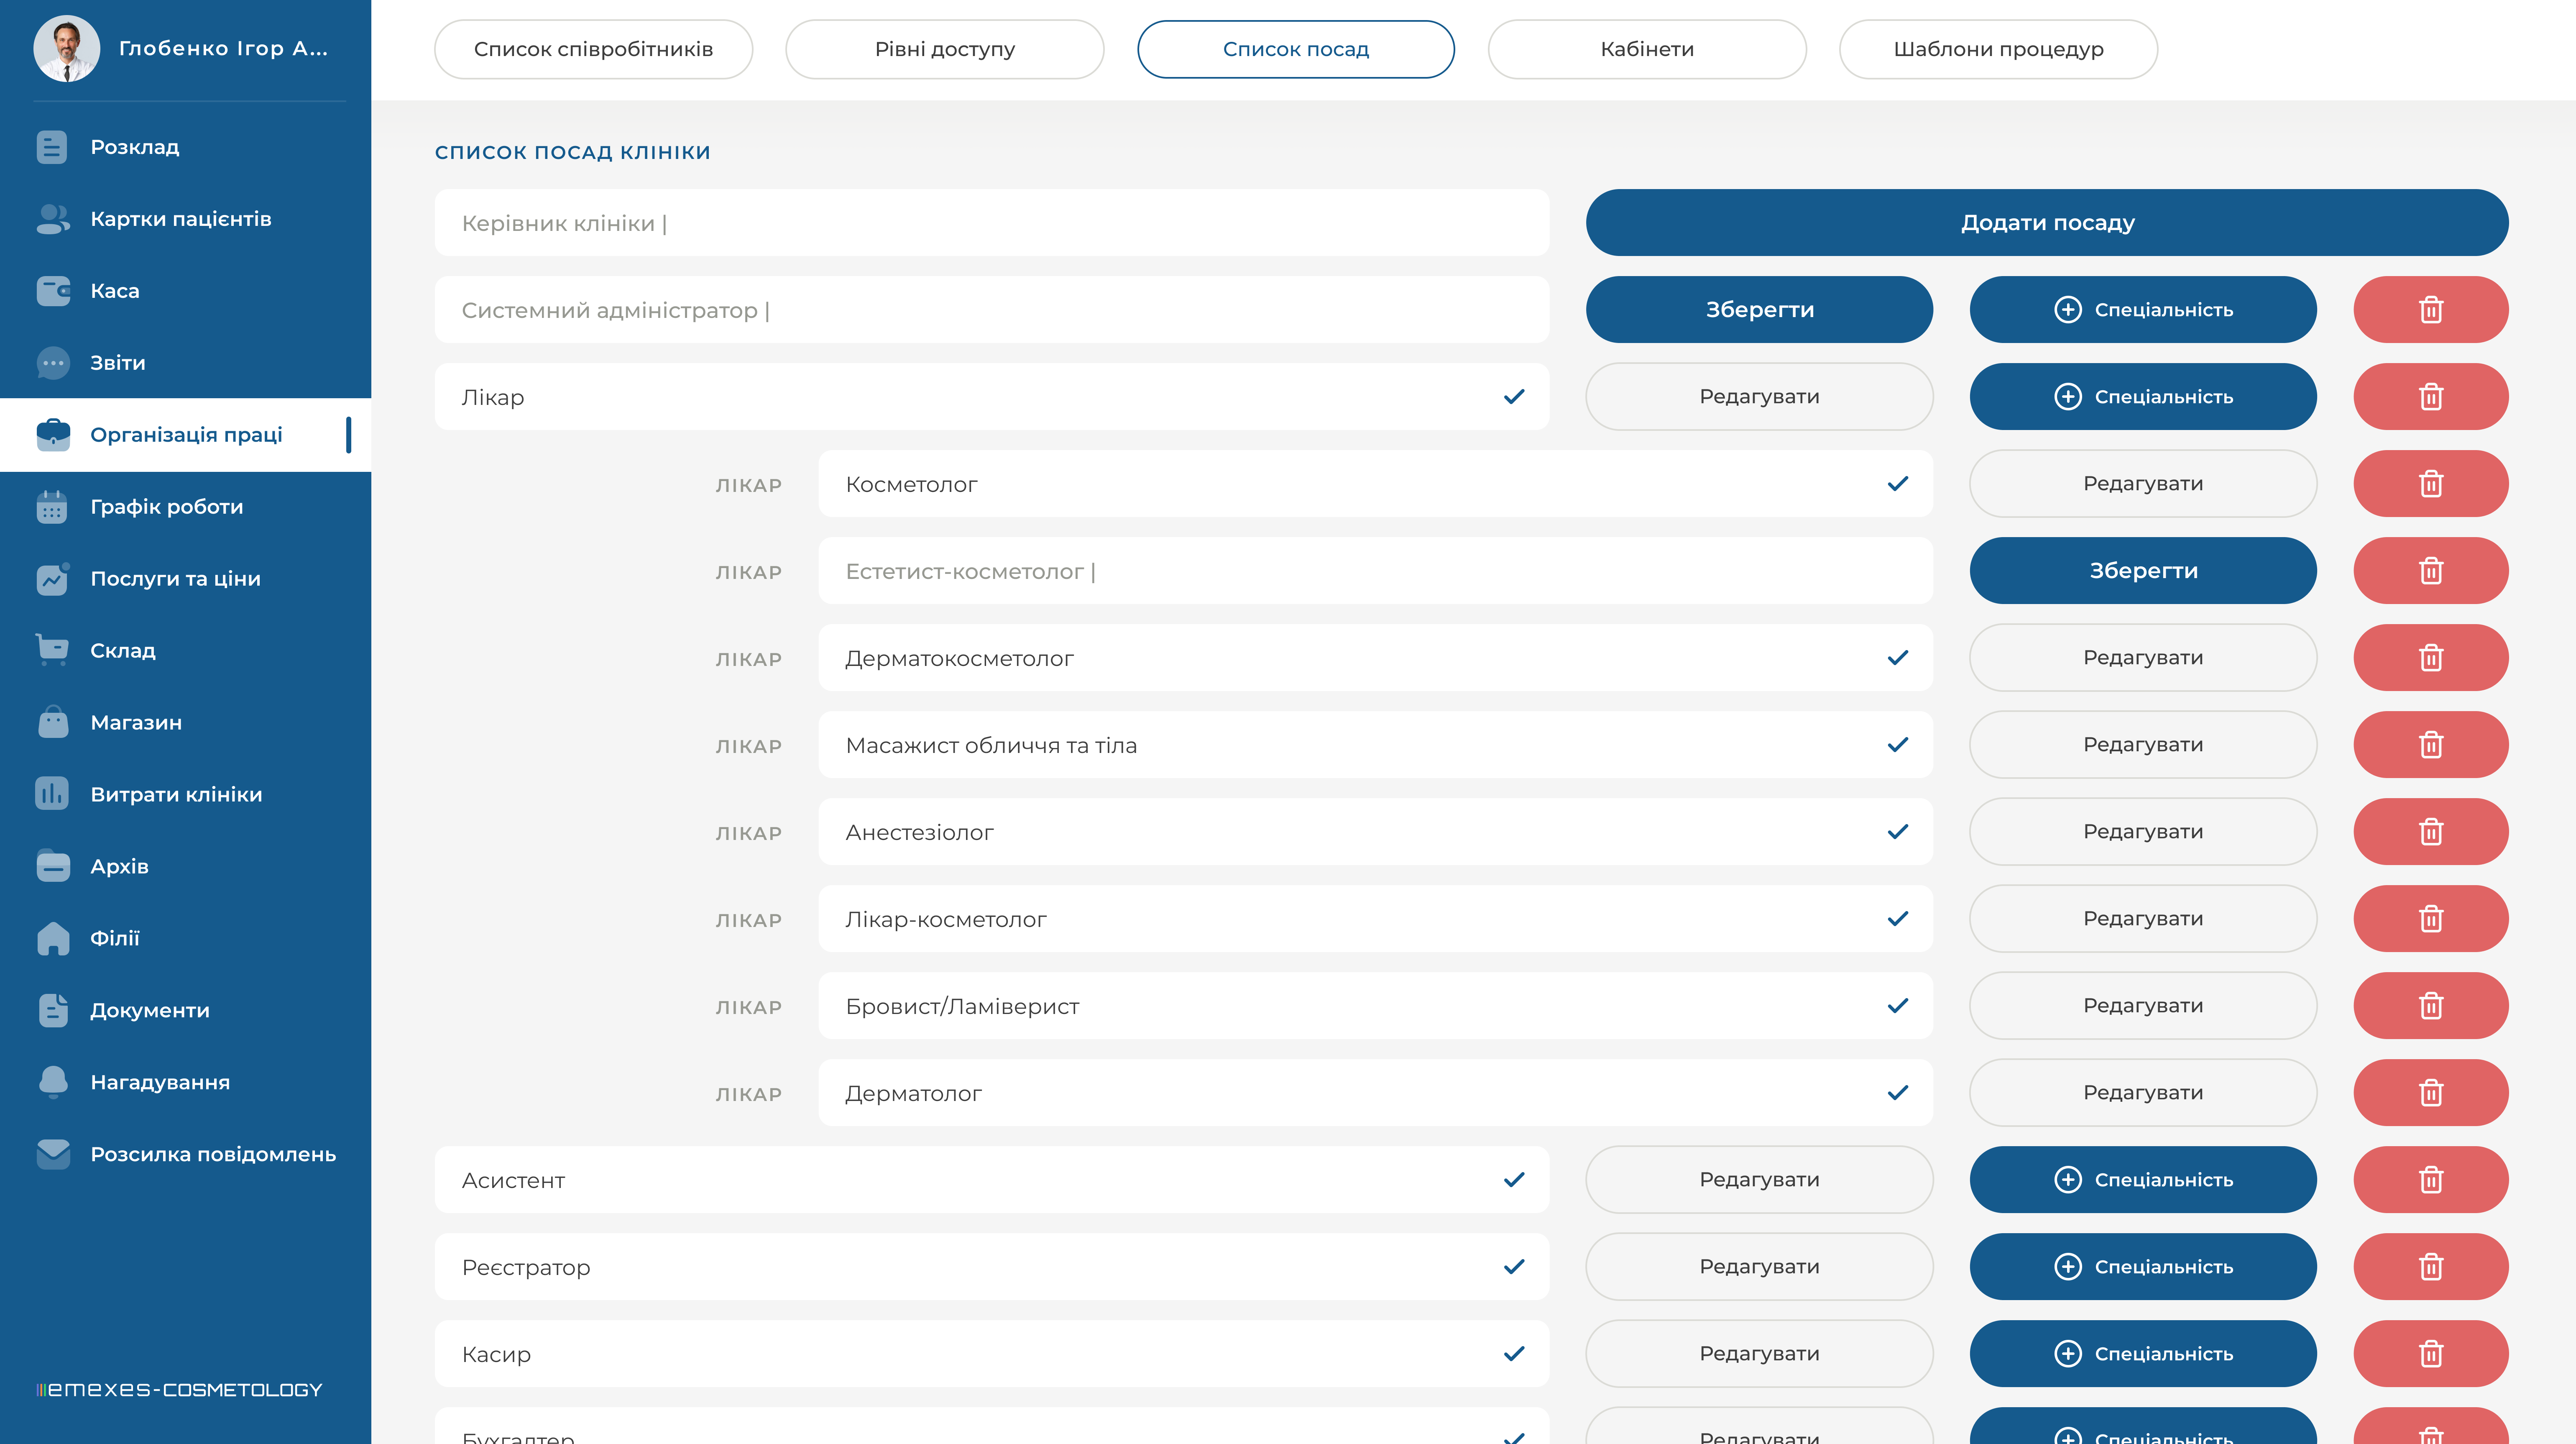Click the checkmark on the Лікар row
The image size is (2576, 1444).
pyautogui.click(x=1514, y=397)
